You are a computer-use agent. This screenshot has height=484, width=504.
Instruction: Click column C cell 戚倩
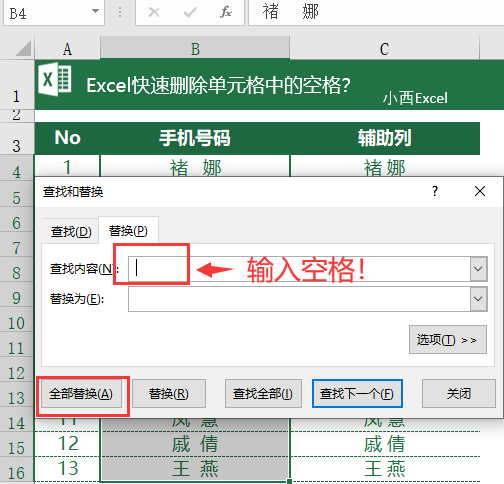coord(384,444)
